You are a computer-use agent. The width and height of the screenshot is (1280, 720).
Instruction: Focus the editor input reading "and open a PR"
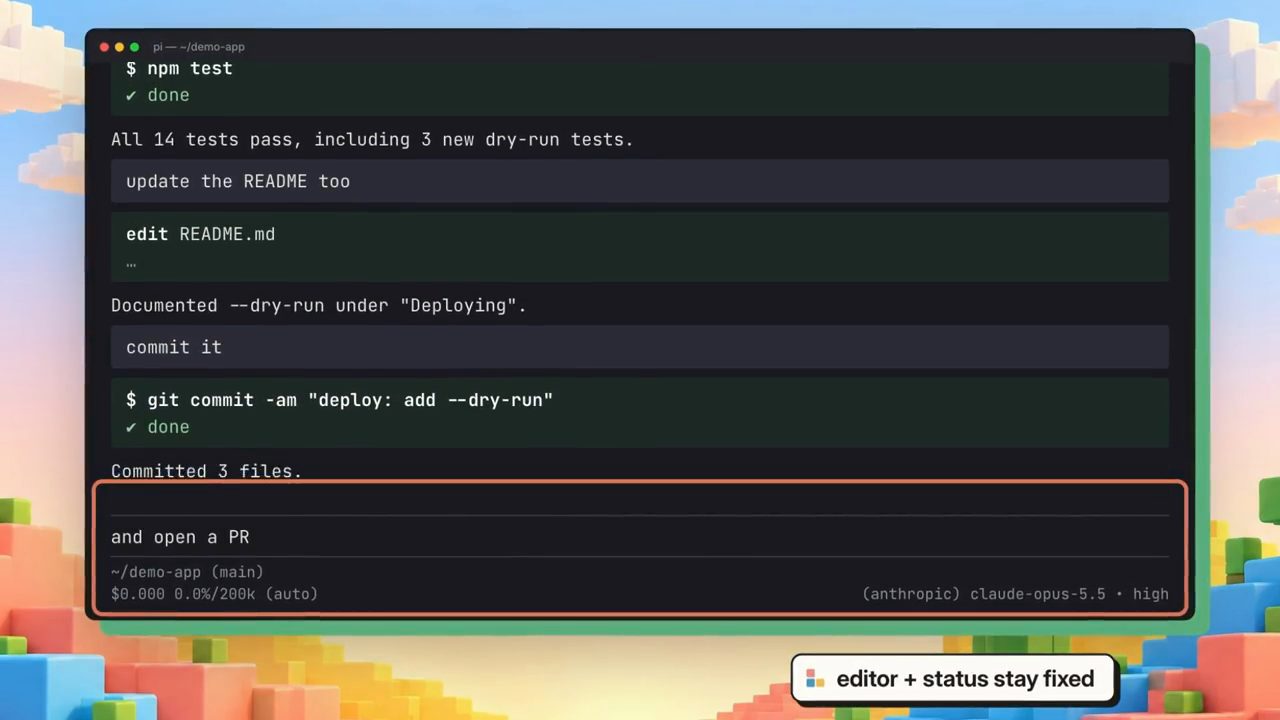coord(640,537)
